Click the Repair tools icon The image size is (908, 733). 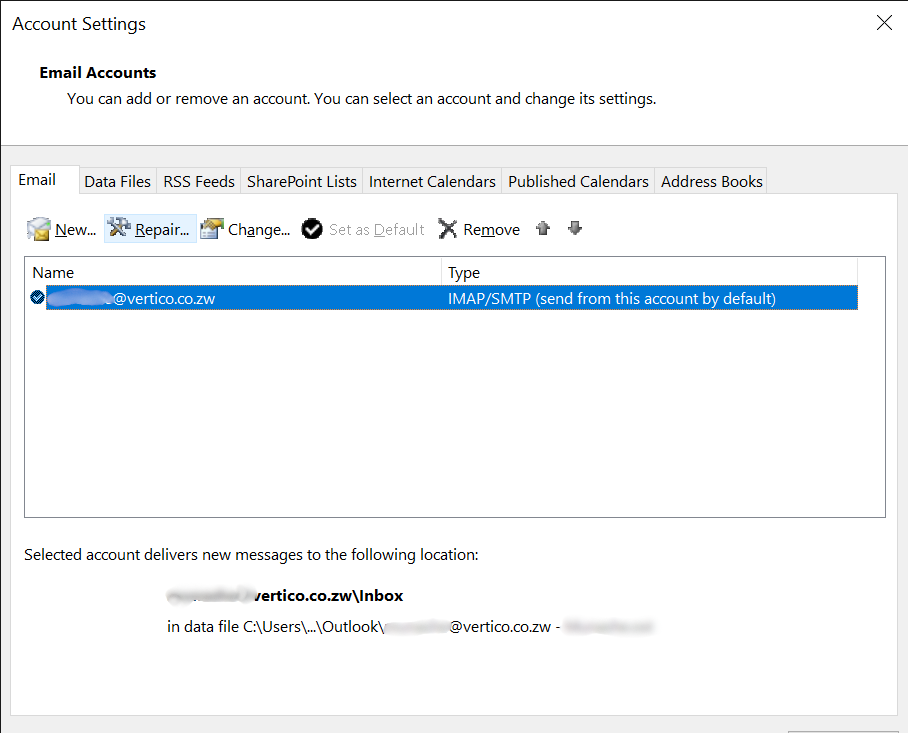(119, 229)
